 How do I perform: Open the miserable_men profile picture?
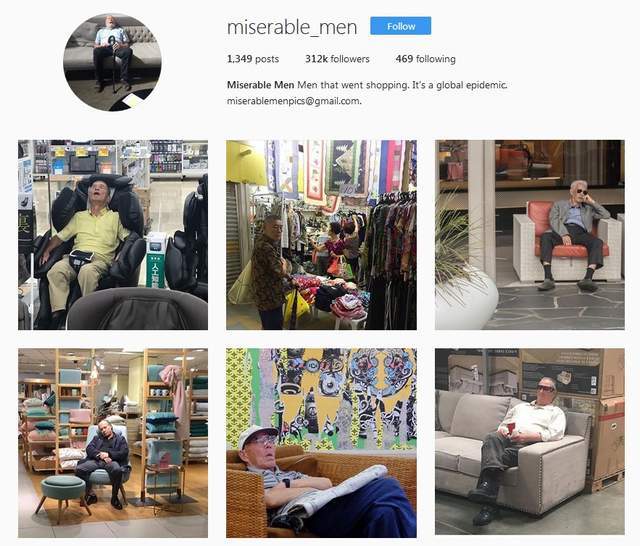click(x=112, y=62)
